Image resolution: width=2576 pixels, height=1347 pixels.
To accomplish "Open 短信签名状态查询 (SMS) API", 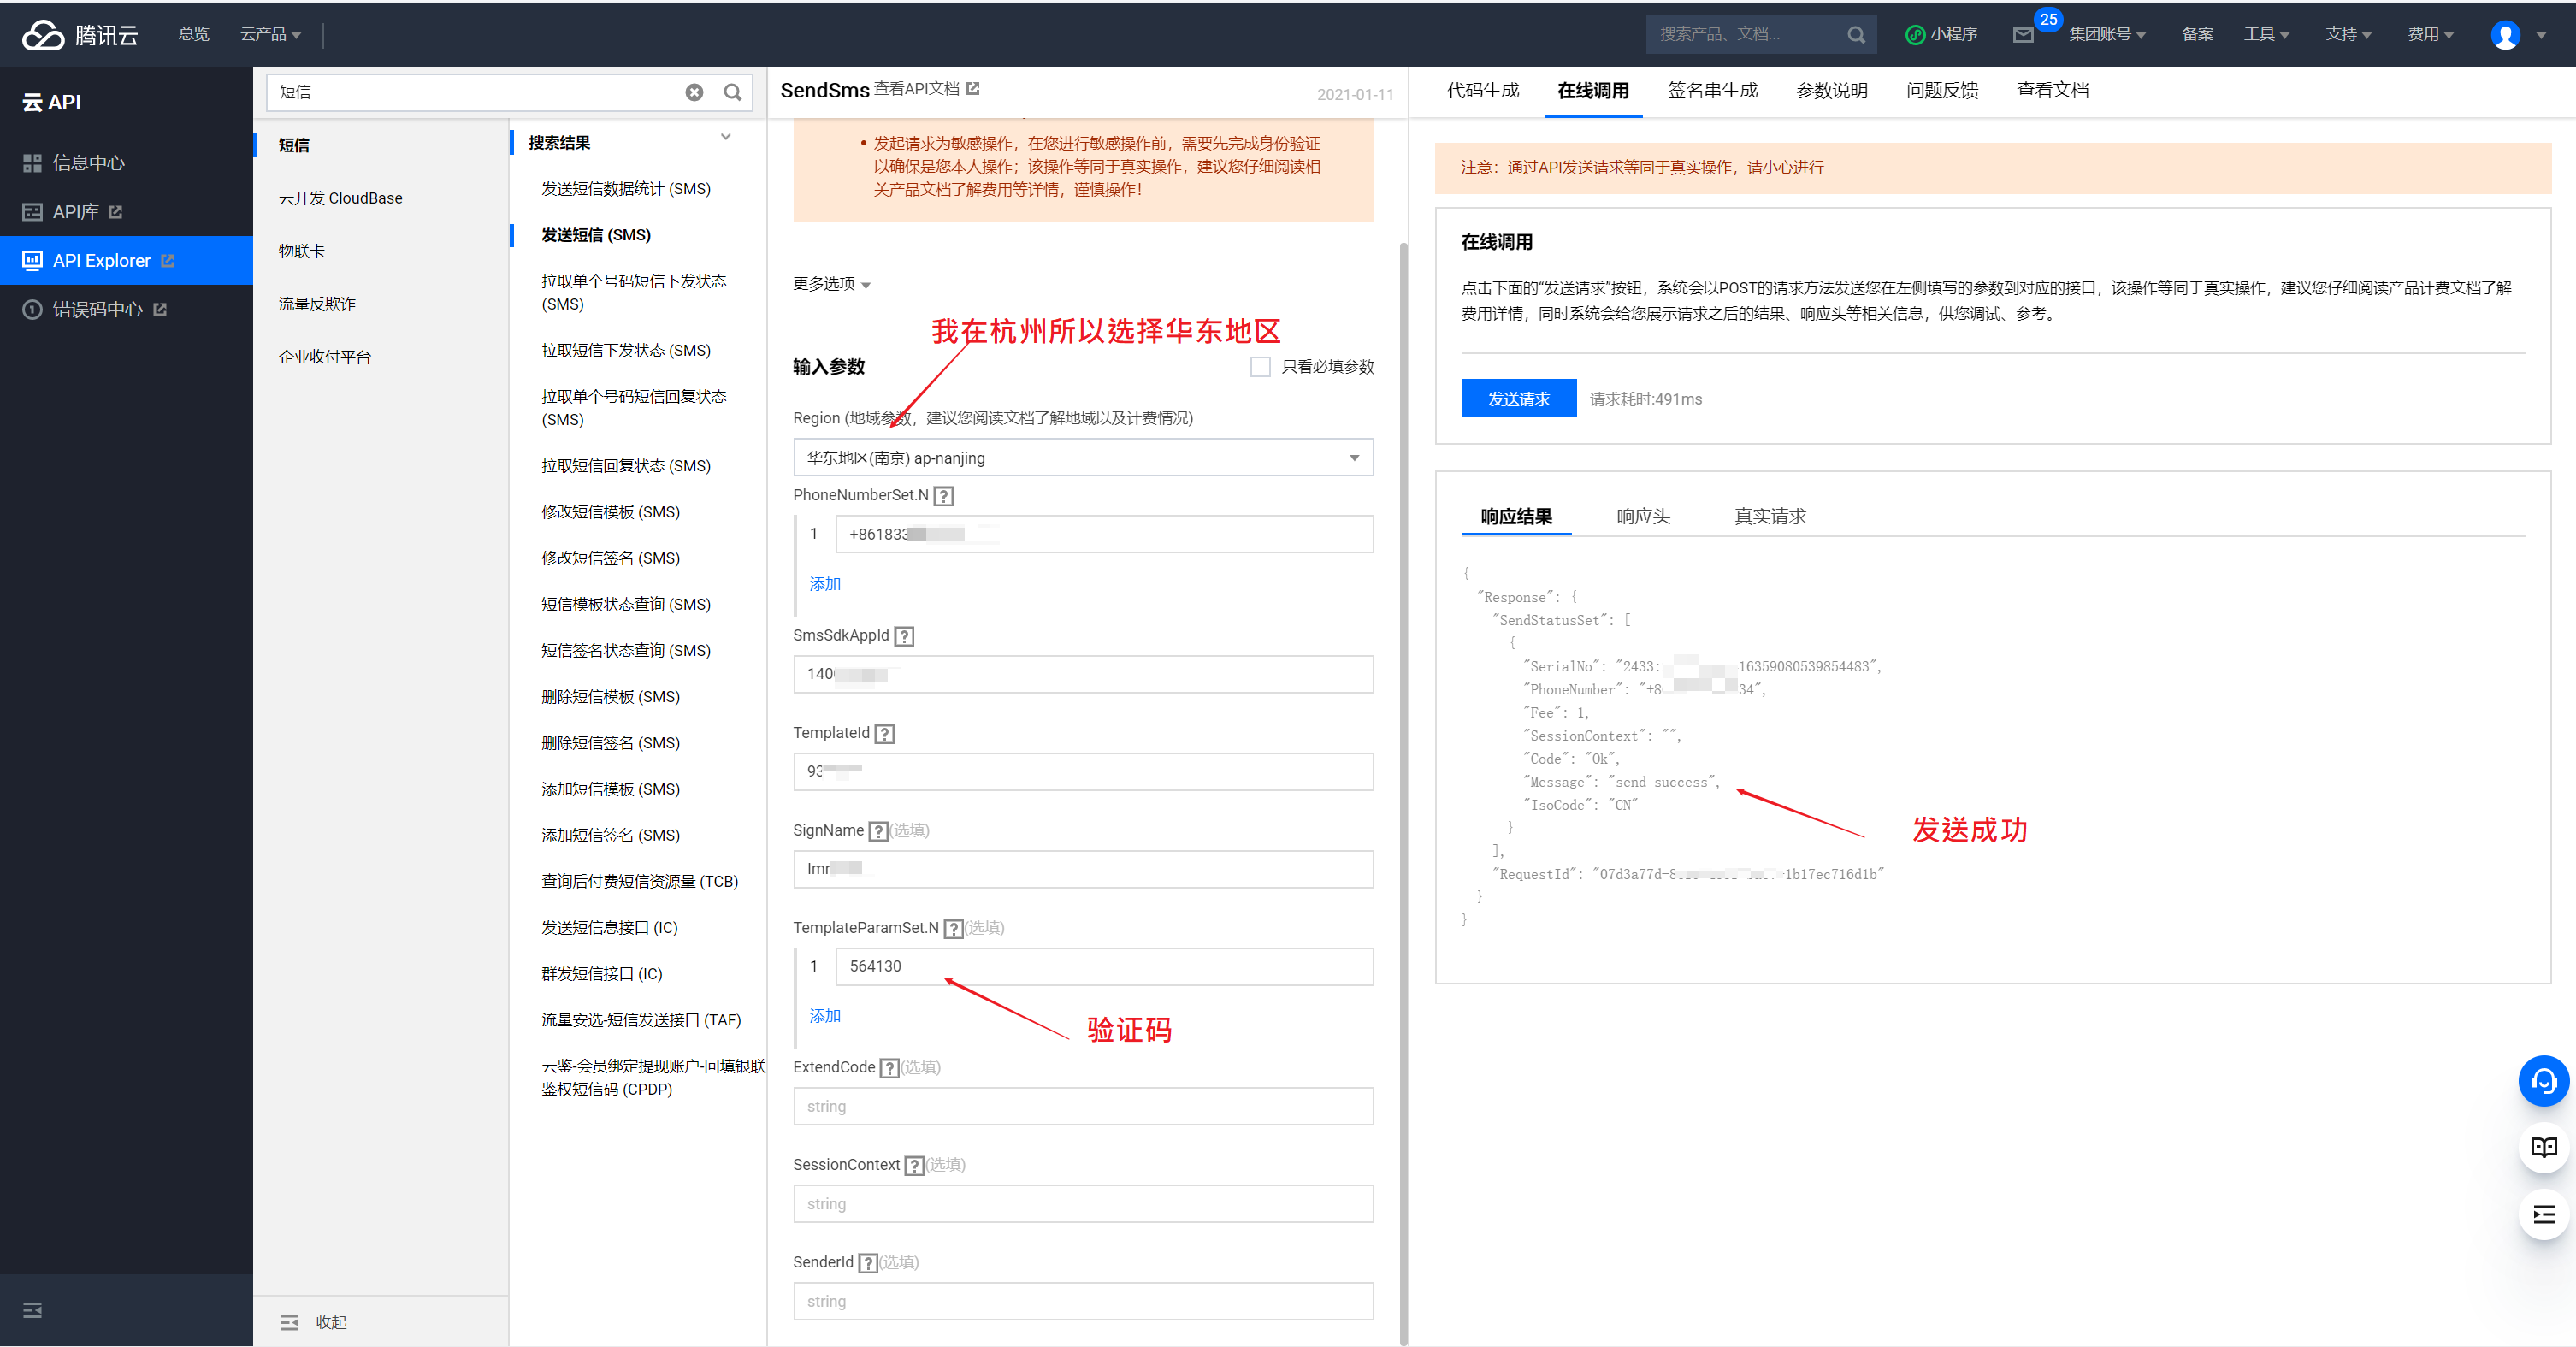I will pyautogui.click(x=626, y=651).
